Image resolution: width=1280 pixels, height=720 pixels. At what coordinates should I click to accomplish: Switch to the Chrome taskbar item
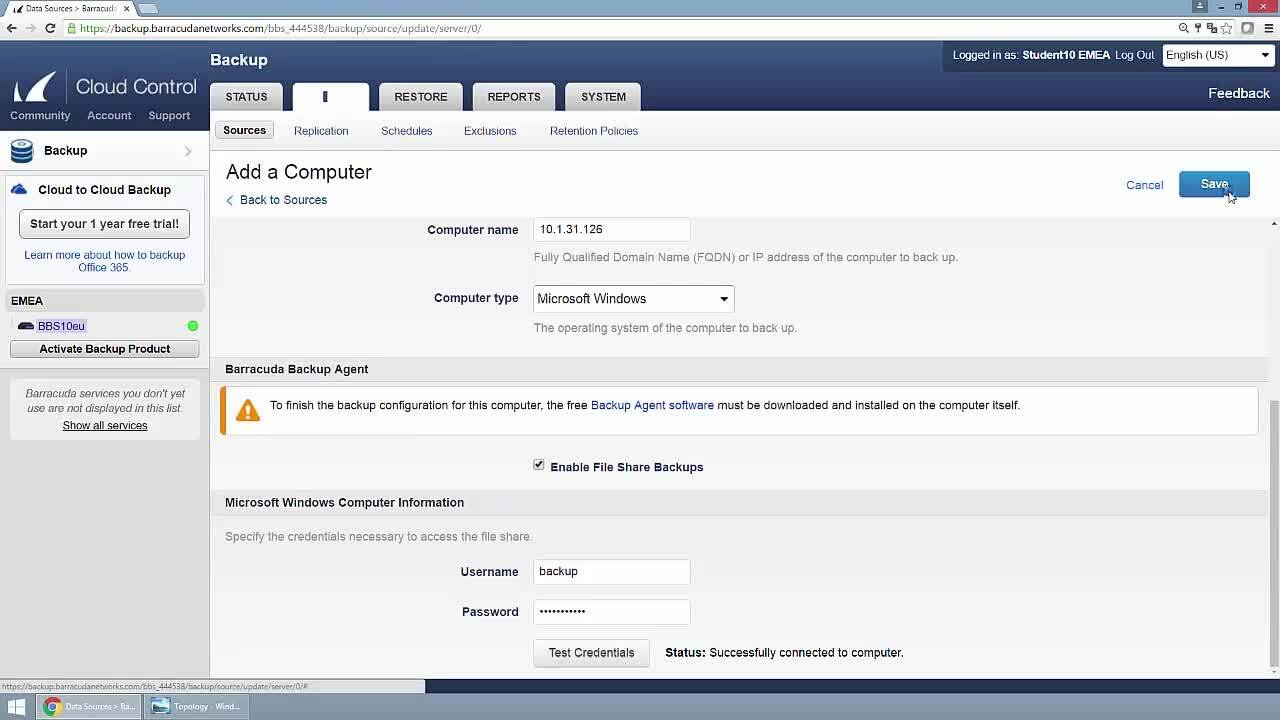90,706
